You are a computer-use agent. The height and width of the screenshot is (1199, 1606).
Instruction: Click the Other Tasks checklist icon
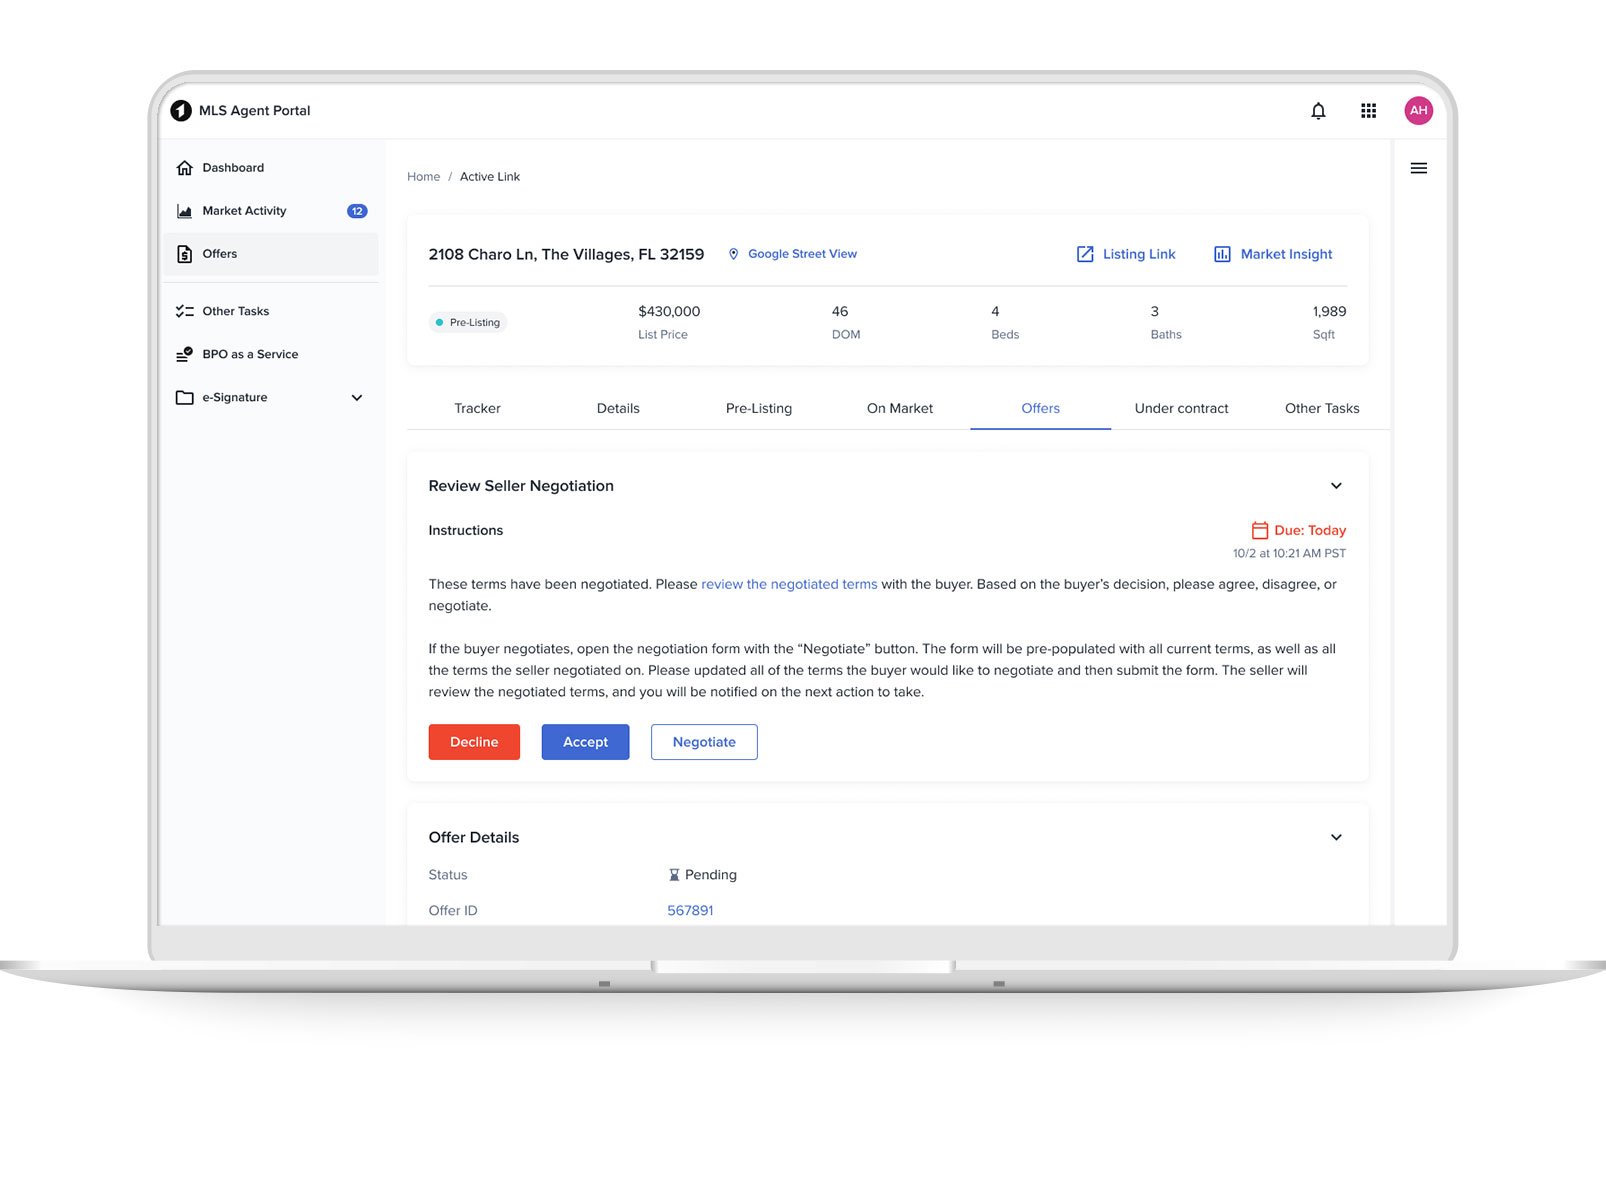click(x=185, y=311)
